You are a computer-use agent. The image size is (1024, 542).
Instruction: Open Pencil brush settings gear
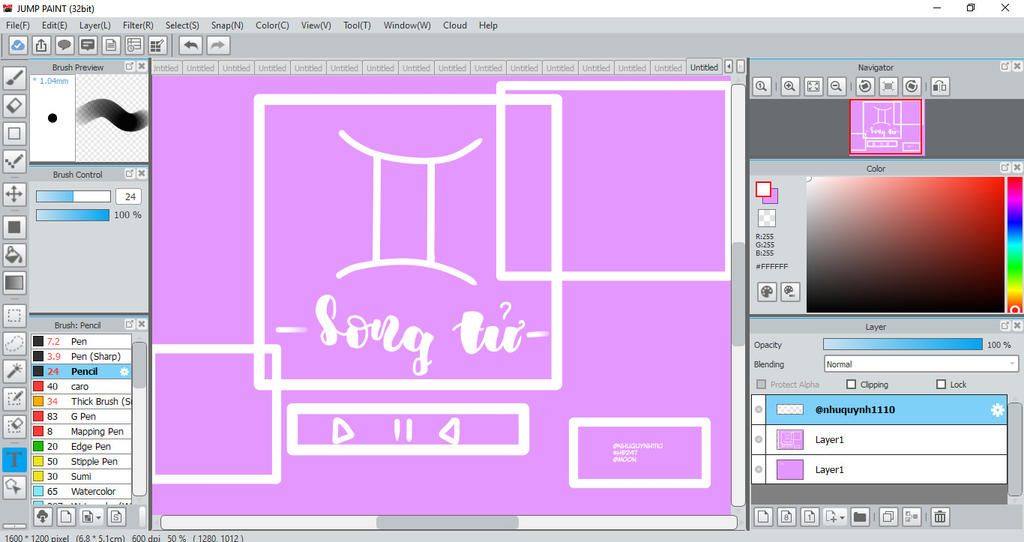(124, 372)
